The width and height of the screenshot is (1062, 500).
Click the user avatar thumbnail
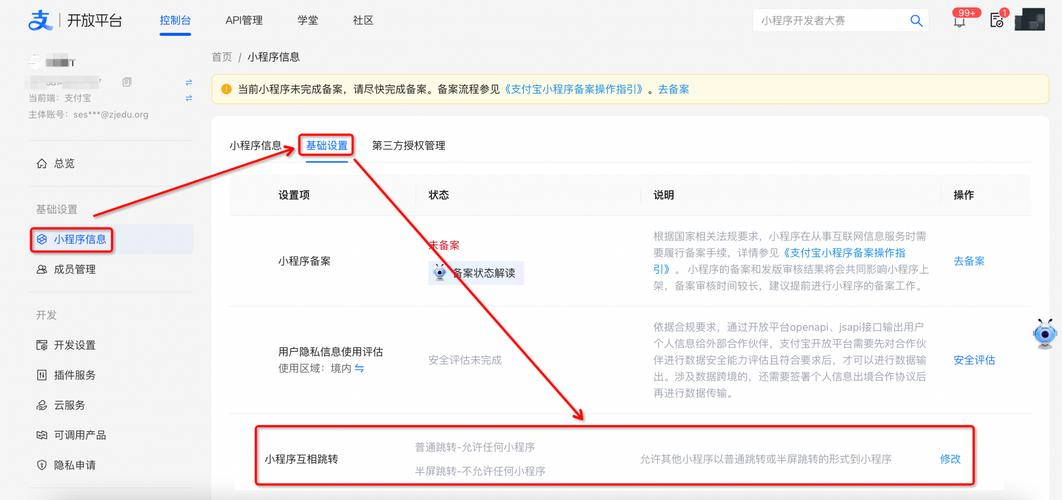coord(1029,20)
